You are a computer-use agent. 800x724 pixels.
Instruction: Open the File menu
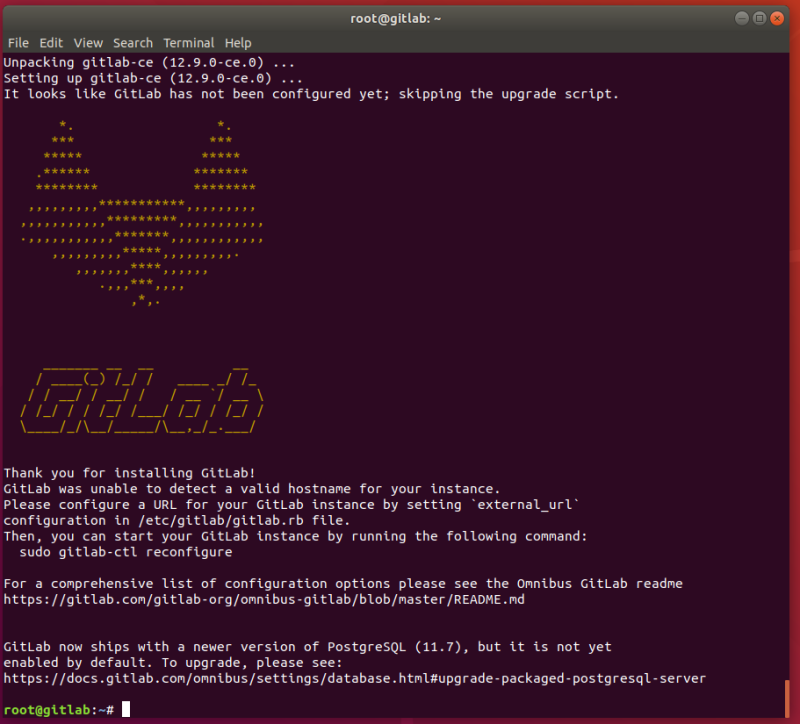(18, 43)
